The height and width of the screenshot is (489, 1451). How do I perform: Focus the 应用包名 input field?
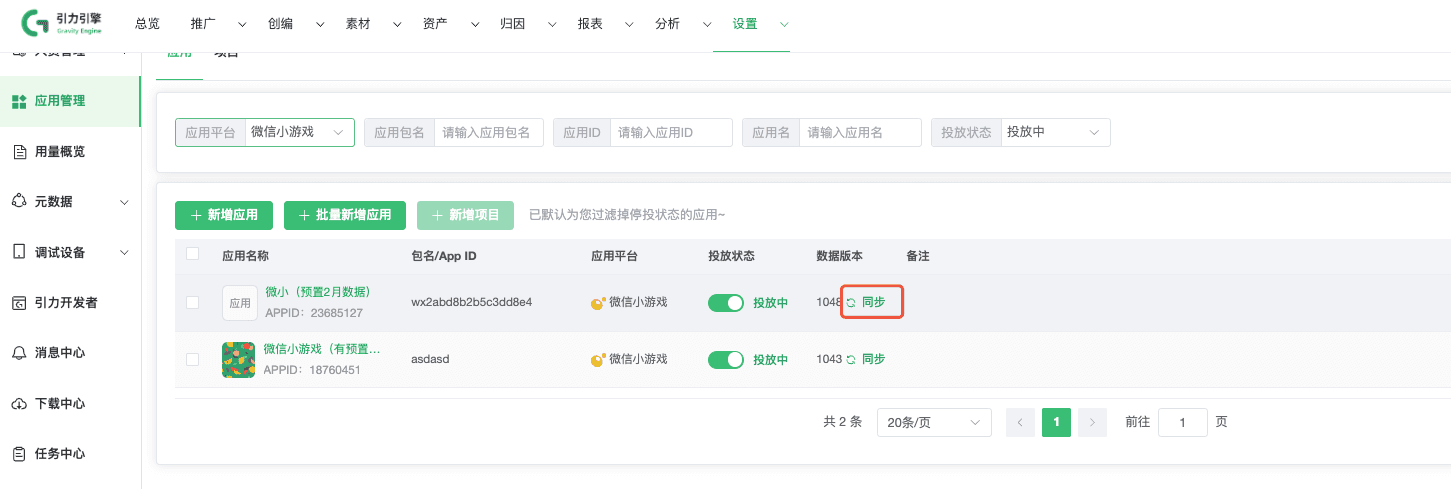pos(489,132)
